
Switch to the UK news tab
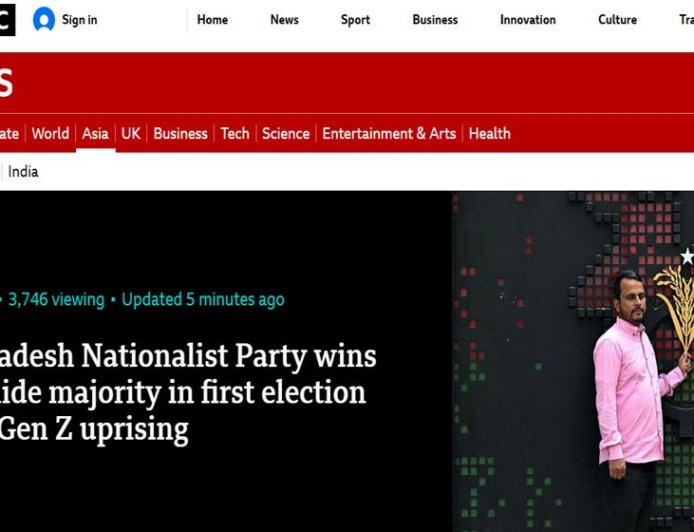(131, 133)
